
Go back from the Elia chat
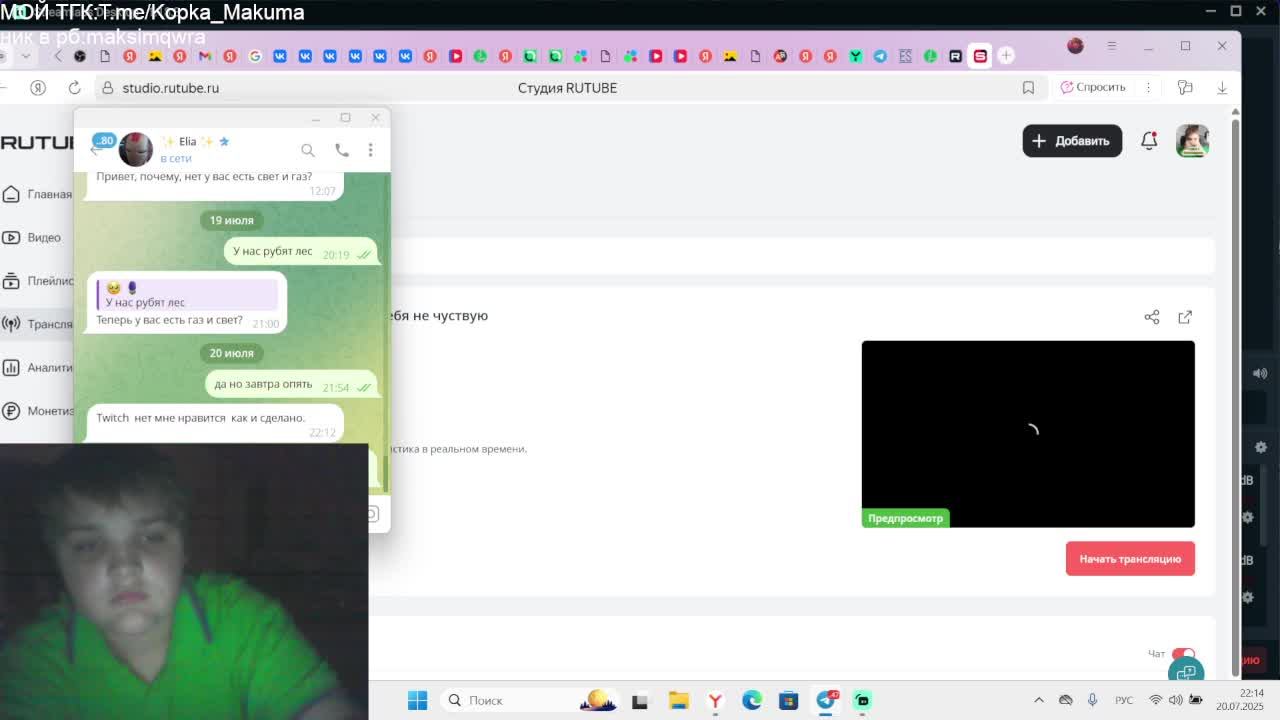[96, 150]
